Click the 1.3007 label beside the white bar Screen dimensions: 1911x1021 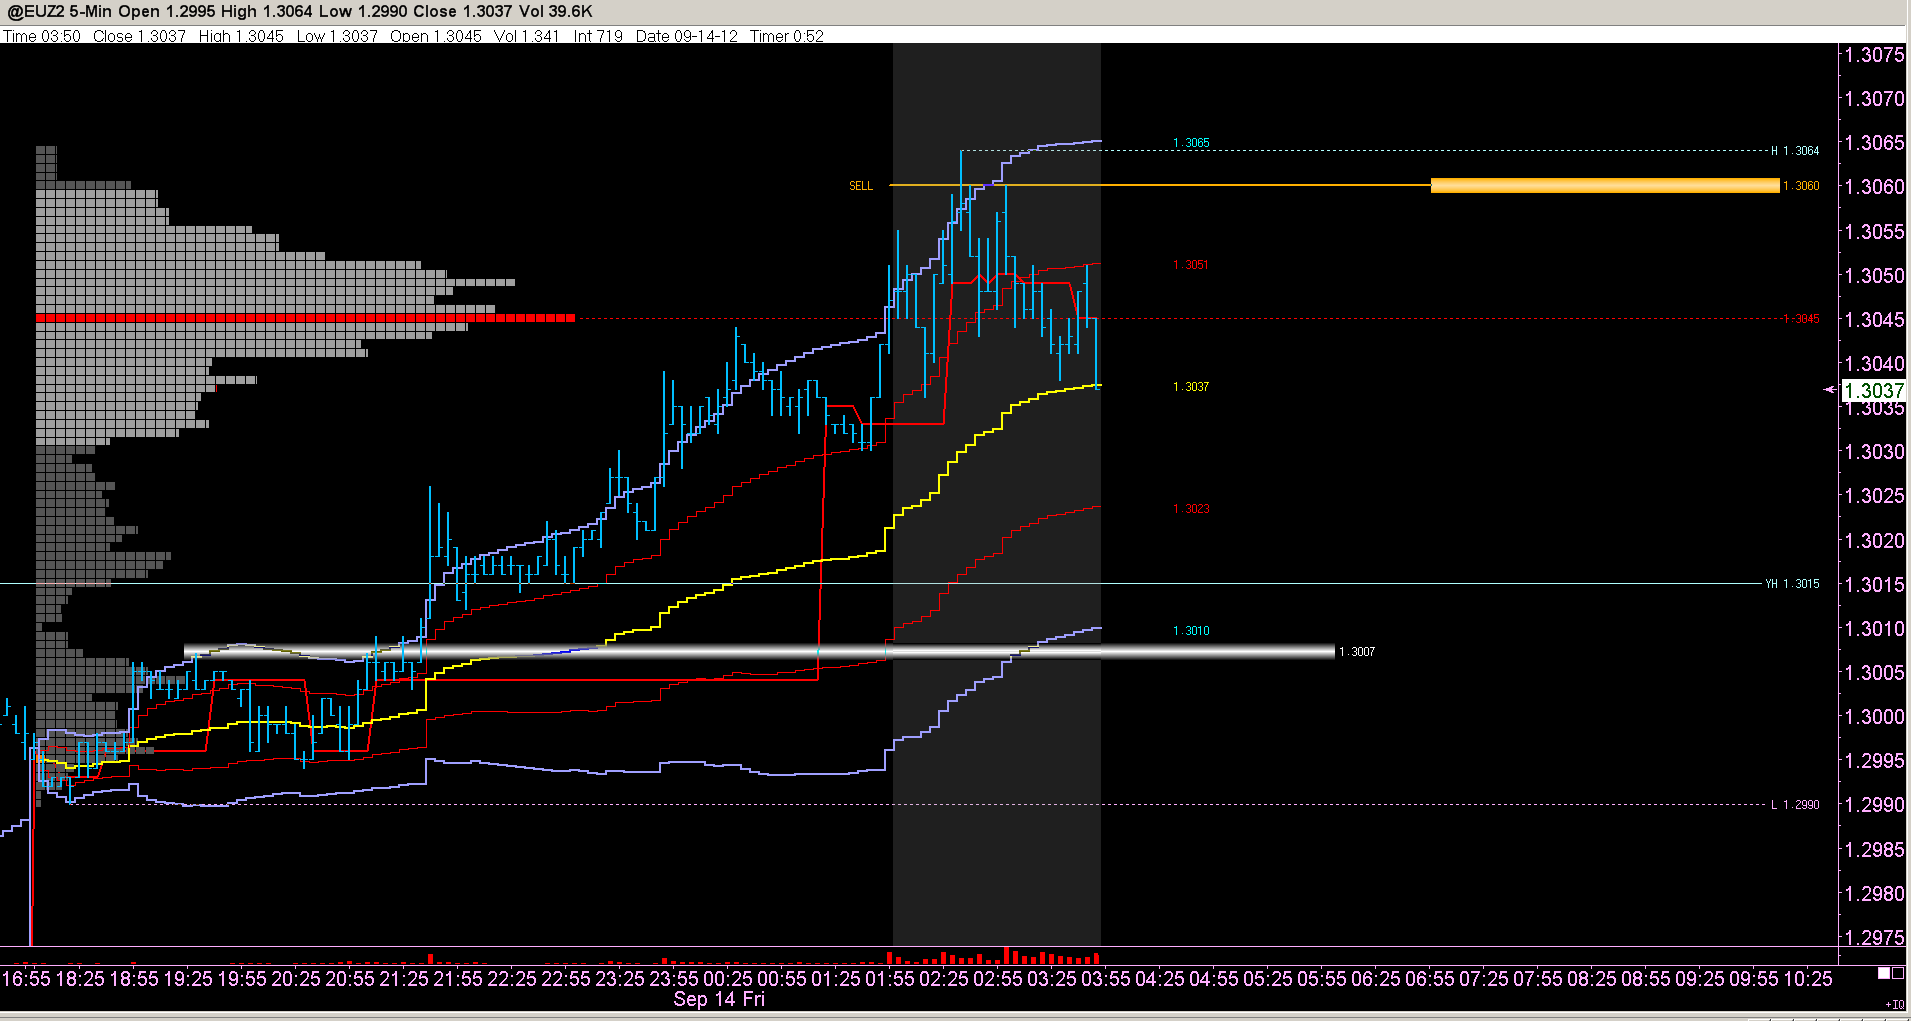point(1357,652)
